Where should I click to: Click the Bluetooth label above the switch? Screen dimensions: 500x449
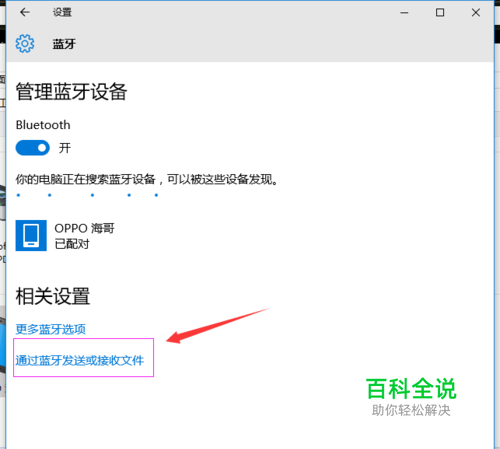[x=43, y=125]
